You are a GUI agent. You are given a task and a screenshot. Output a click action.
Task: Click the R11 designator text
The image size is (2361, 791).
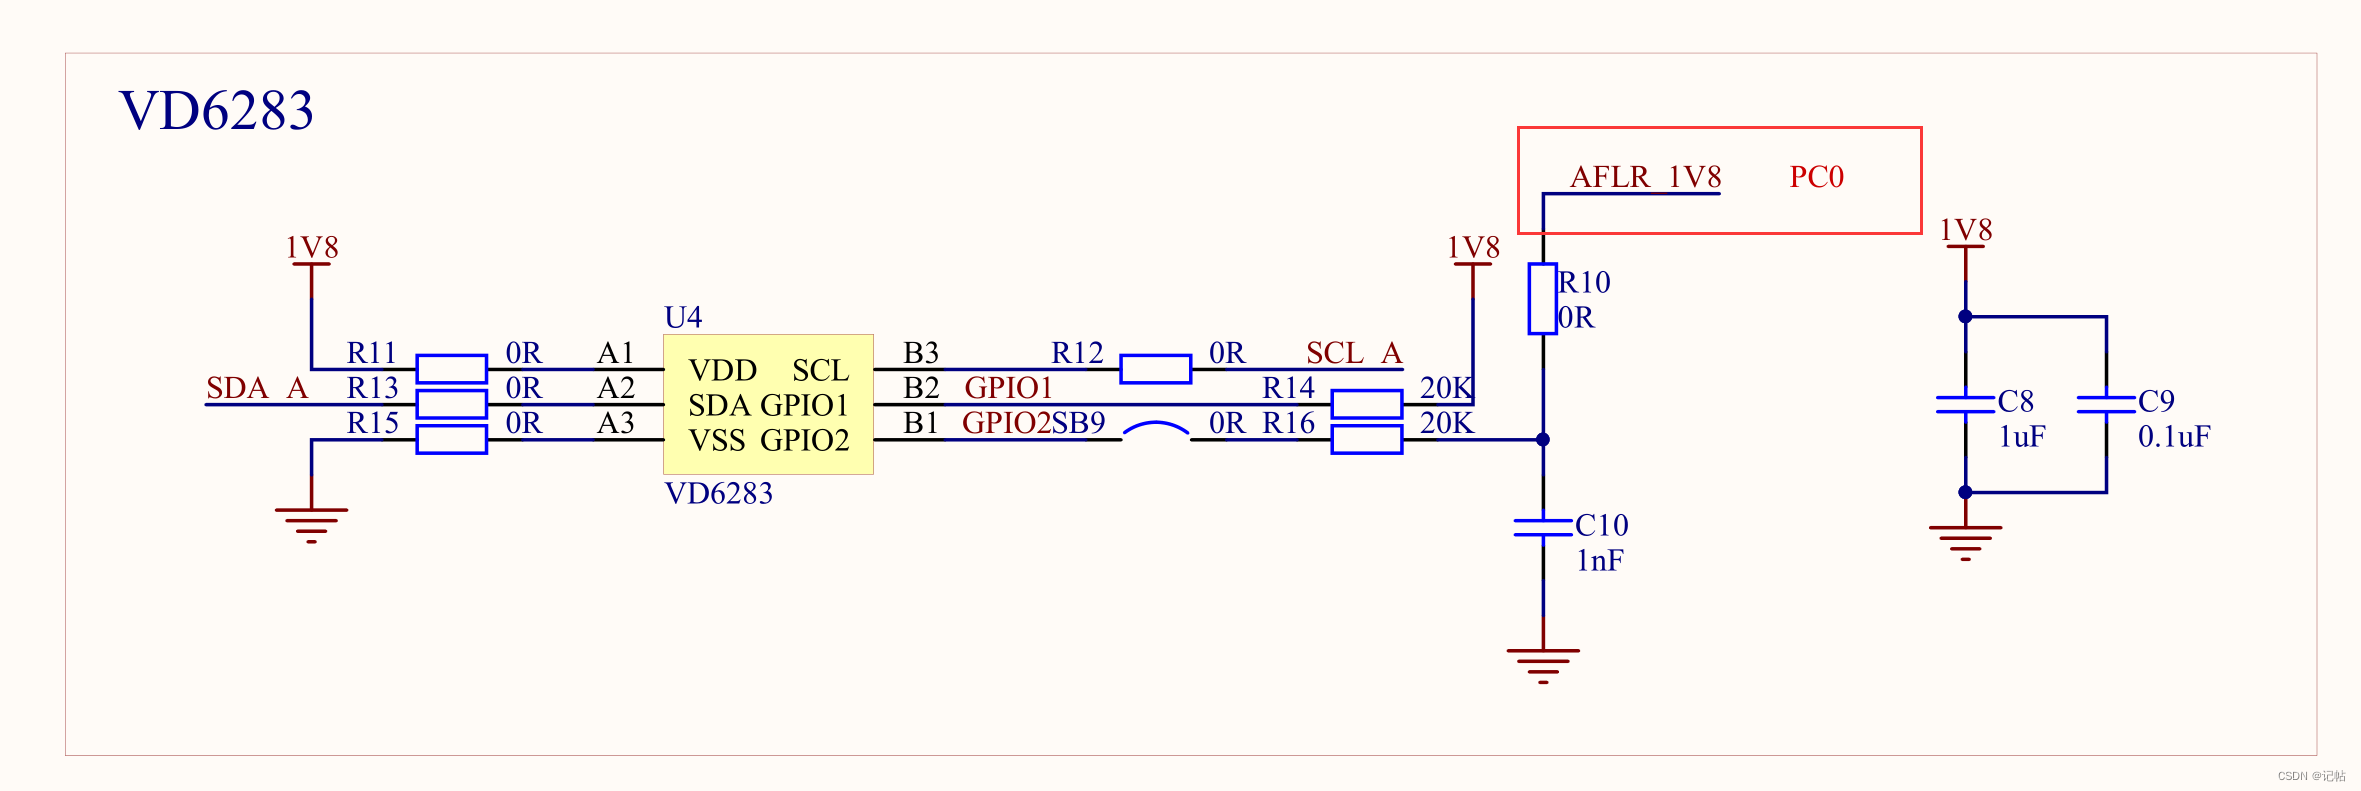[372, 353]
